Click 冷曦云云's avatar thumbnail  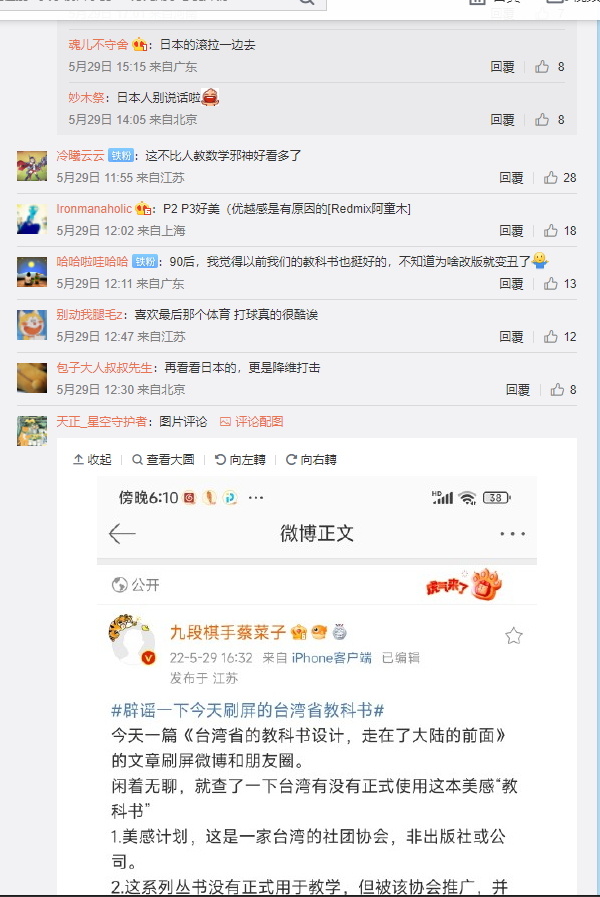(32, 166)
